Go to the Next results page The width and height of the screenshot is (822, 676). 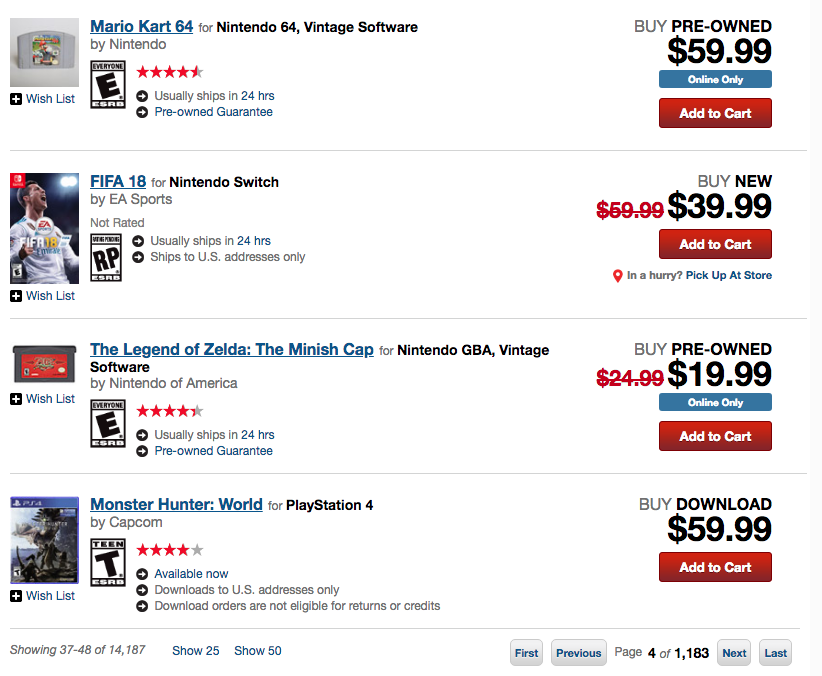point(734,653)
